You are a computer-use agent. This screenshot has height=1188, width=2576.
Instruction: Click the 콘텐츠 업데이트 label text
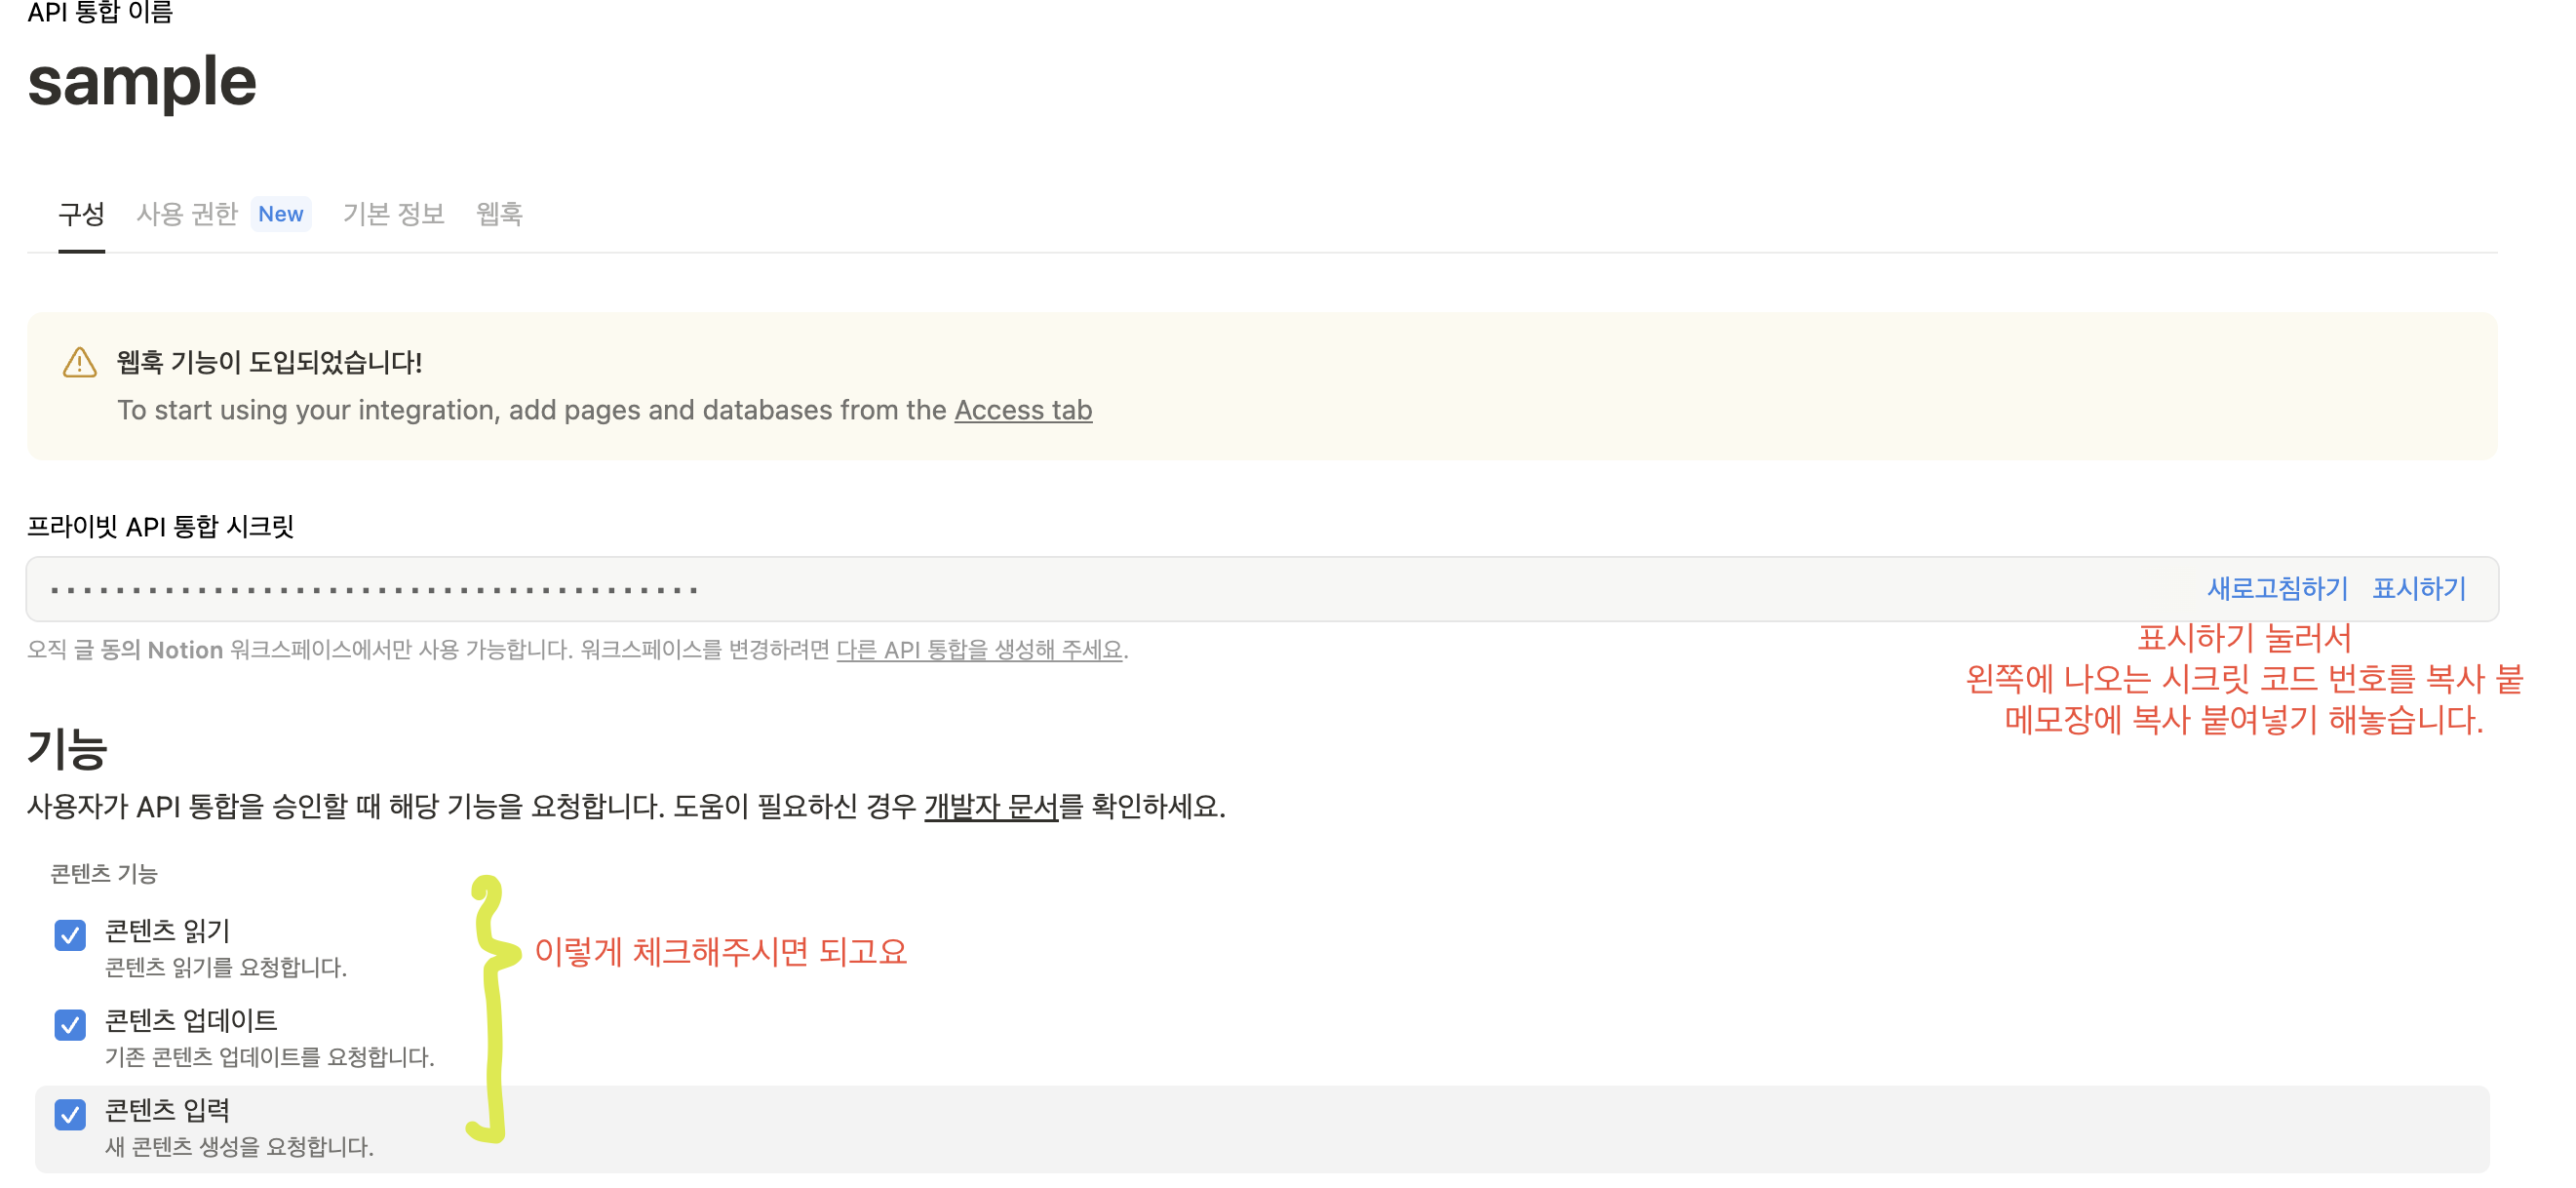(191, 1020)
